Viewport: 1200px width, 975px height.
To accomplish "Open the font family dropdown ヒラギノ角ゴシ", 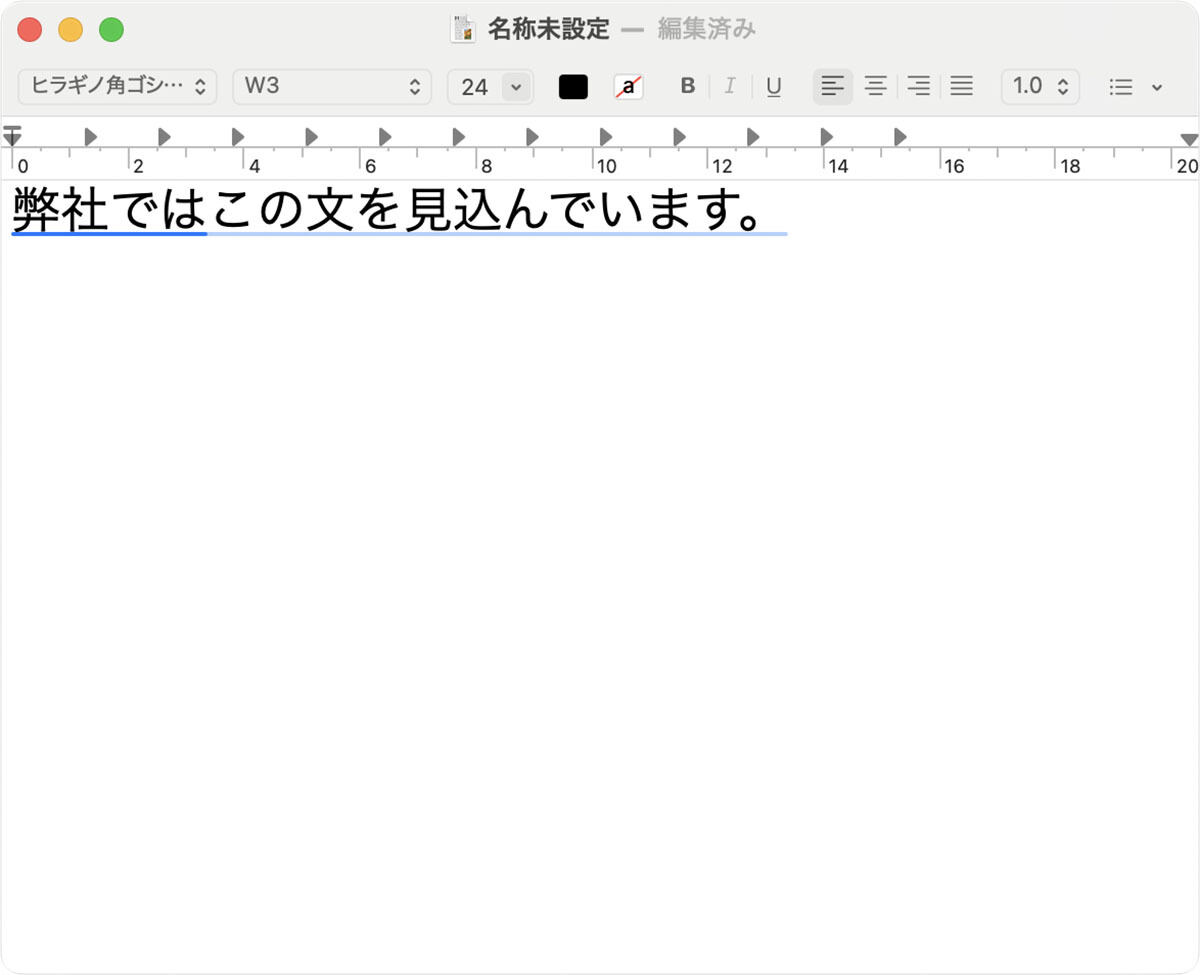I will (118, 86).
